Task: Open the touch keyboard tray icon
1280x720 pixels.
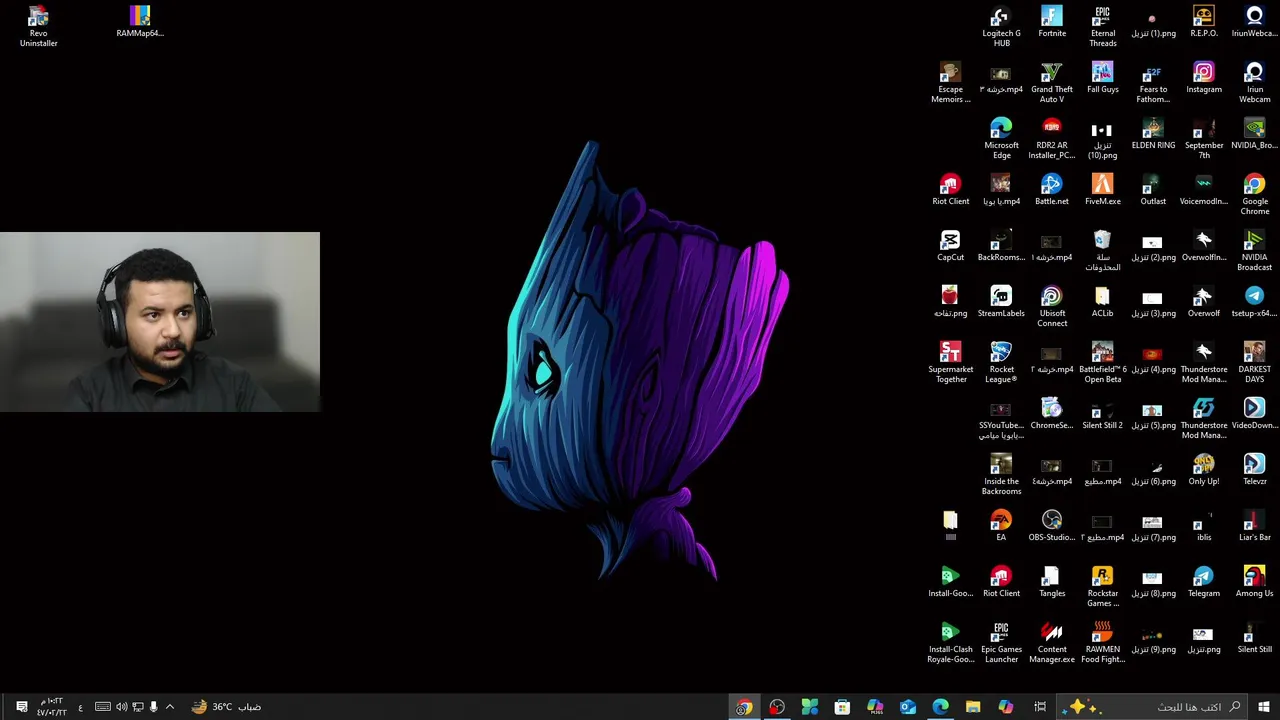Action: 103,707
